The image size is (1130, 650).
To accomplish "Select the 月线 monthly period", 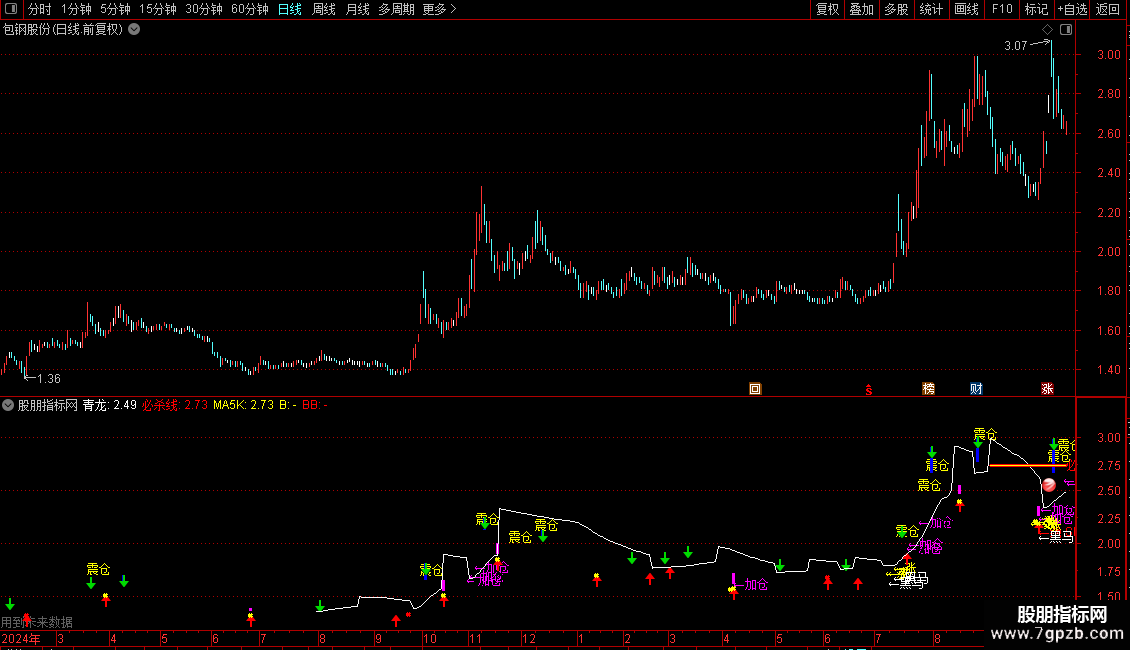I will (x=357, y=9).
